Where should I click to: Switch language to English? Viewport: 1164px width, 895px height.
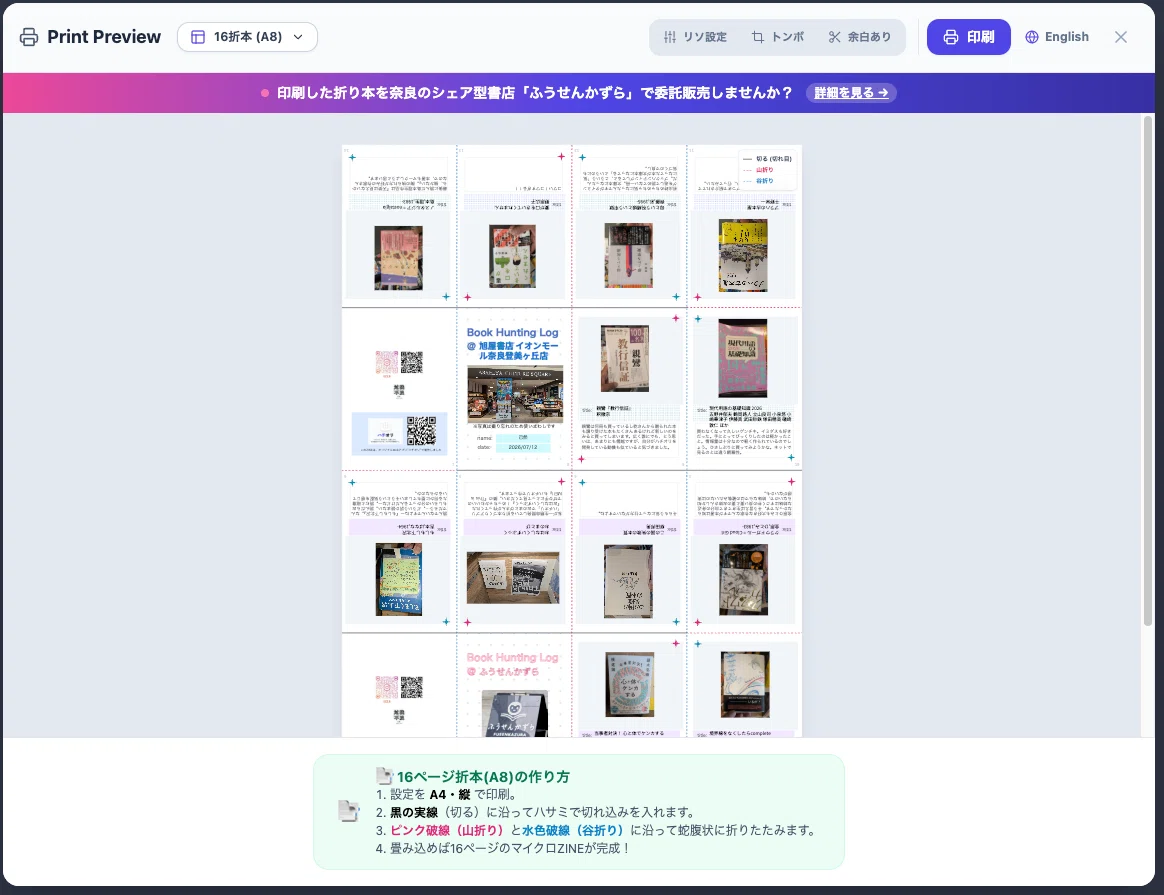point(1057,37)
